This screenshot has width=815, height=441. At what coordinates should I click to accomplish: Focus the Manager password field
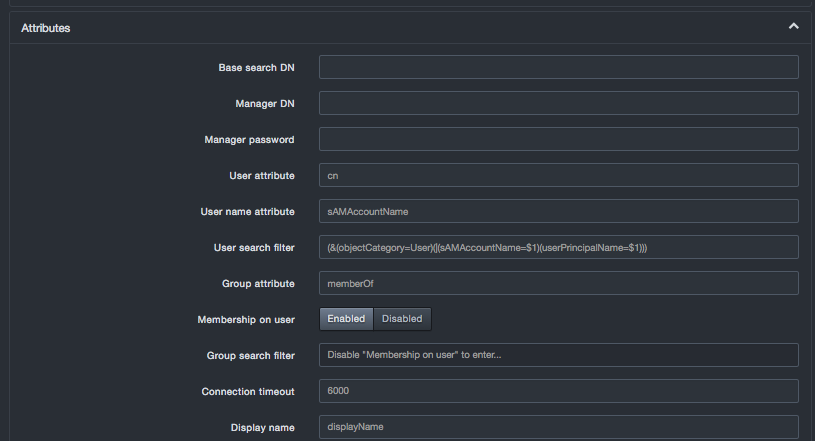point(558,139)
